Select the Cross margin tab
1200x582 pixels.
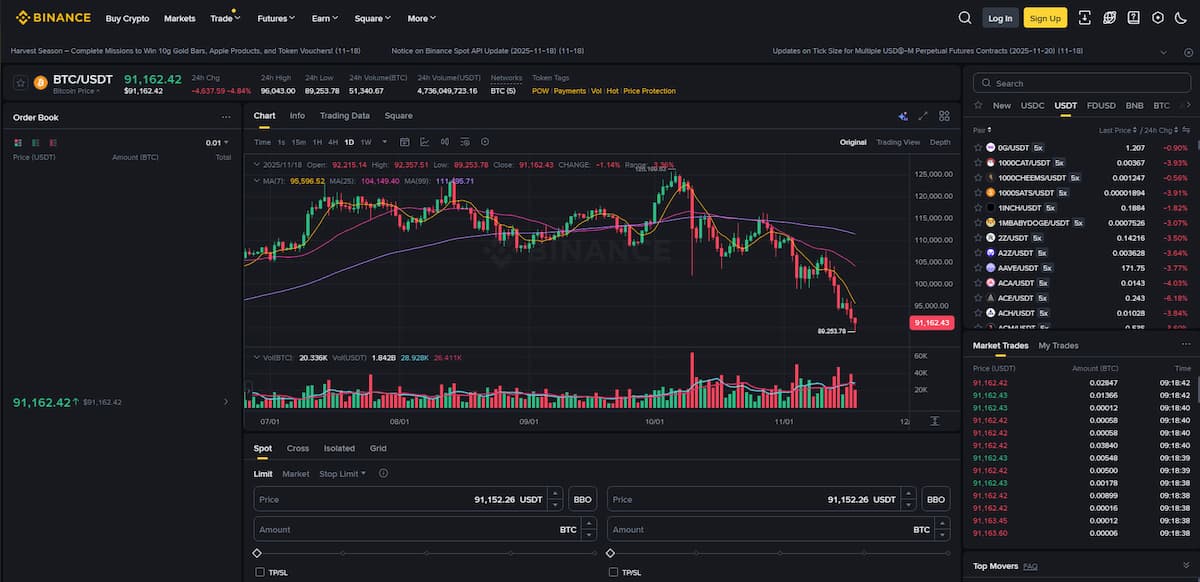click(298, 448)
